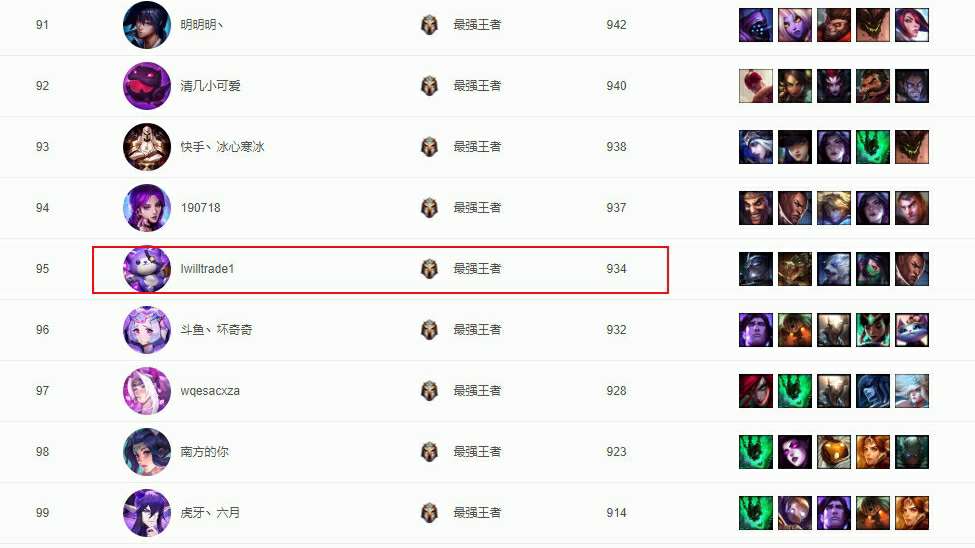Click the avatar next to 190718

click(x=147, y=208)
